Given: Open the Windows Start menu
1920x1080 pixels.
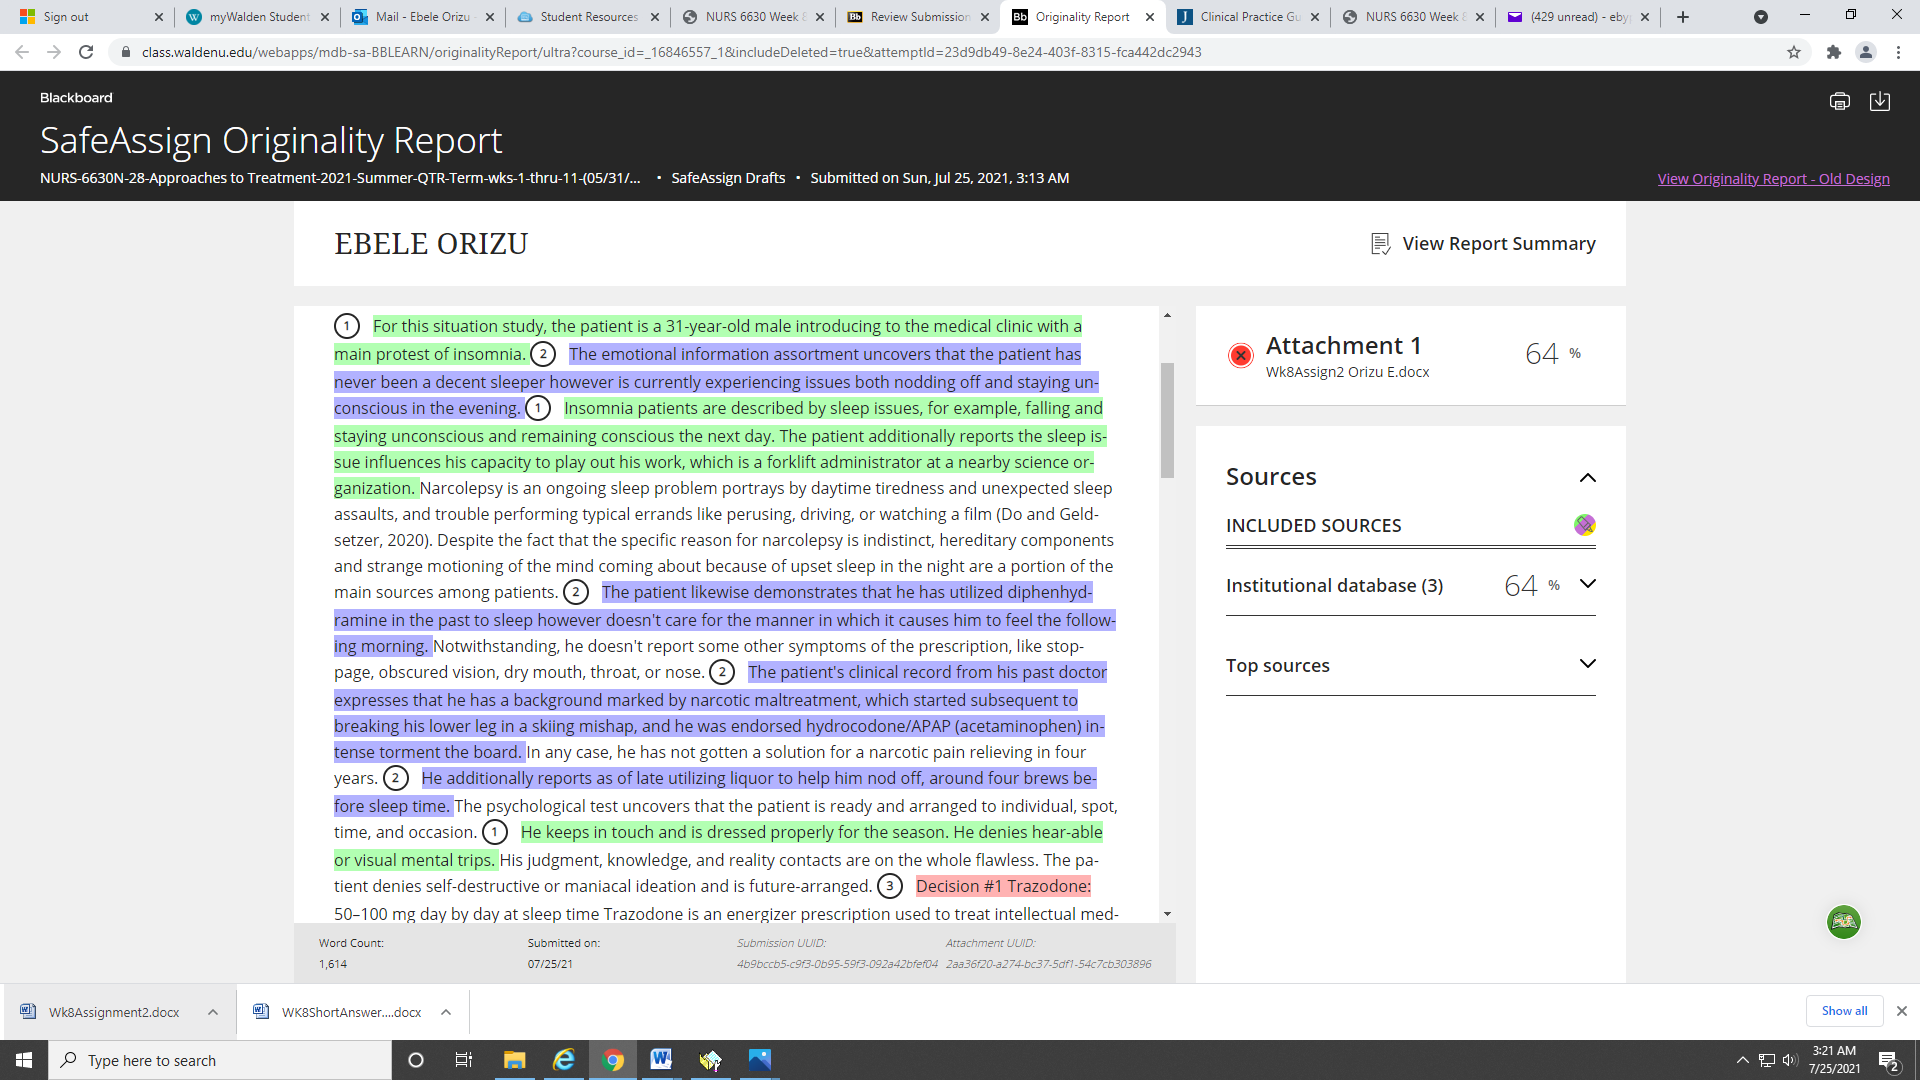Looking at the screenshot, I should 24,1060.
